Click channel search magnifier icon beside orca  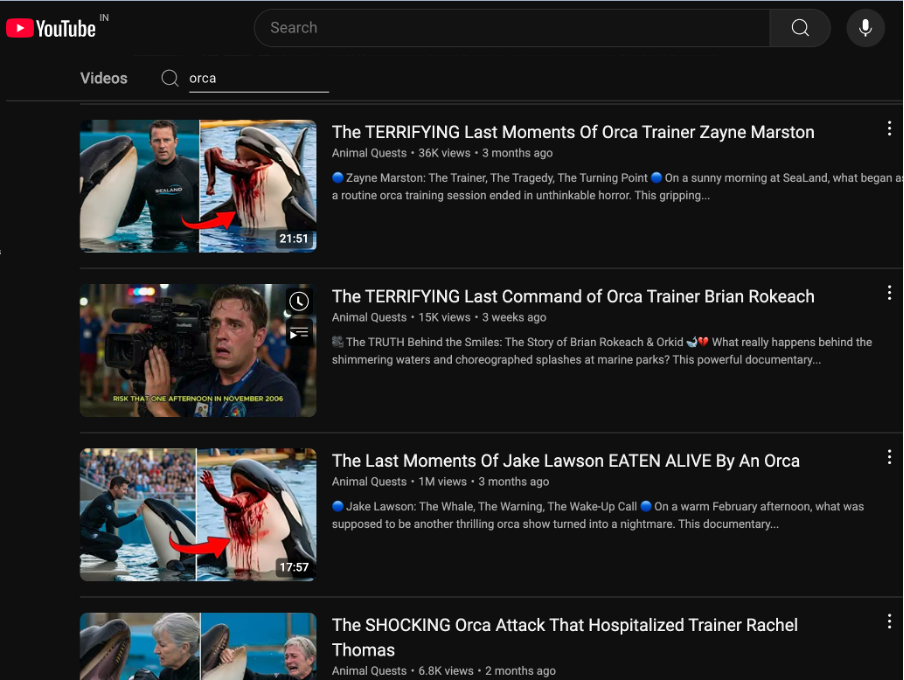pos(170,78)
